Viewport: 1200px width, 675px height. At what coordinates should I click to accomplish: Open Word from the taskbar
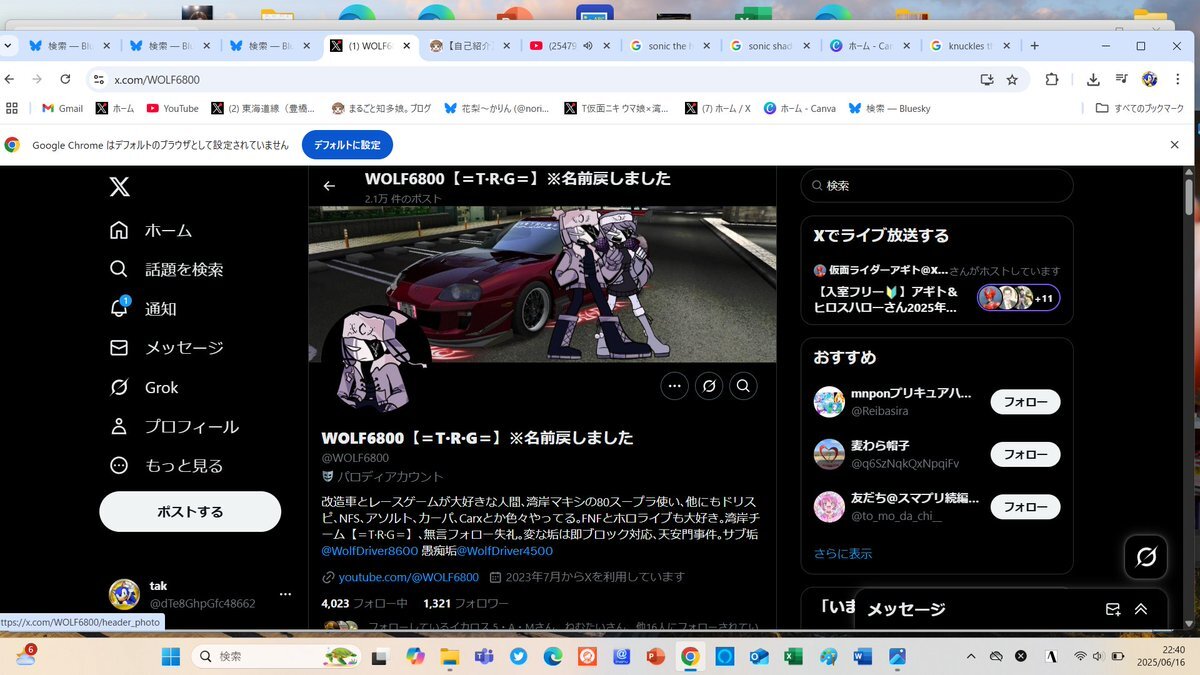pos(862,656)
